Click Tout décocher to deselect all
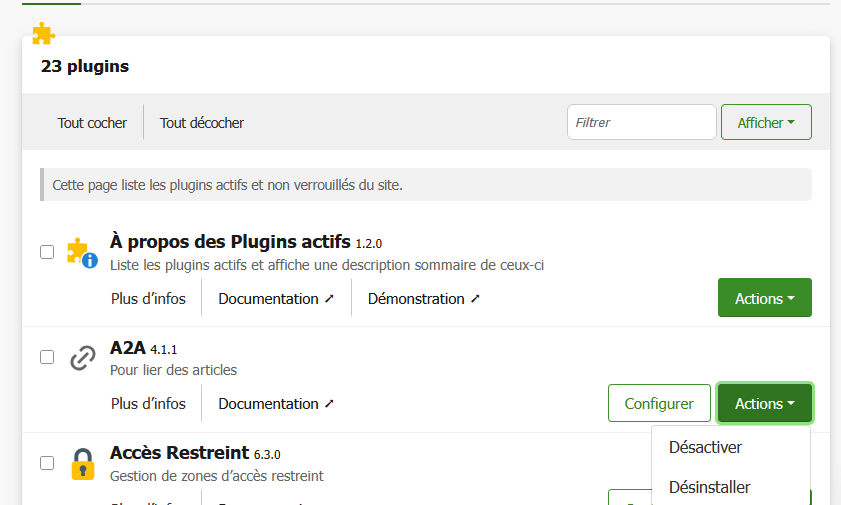This screenshot has width=841, height=505. click(202, 123)
